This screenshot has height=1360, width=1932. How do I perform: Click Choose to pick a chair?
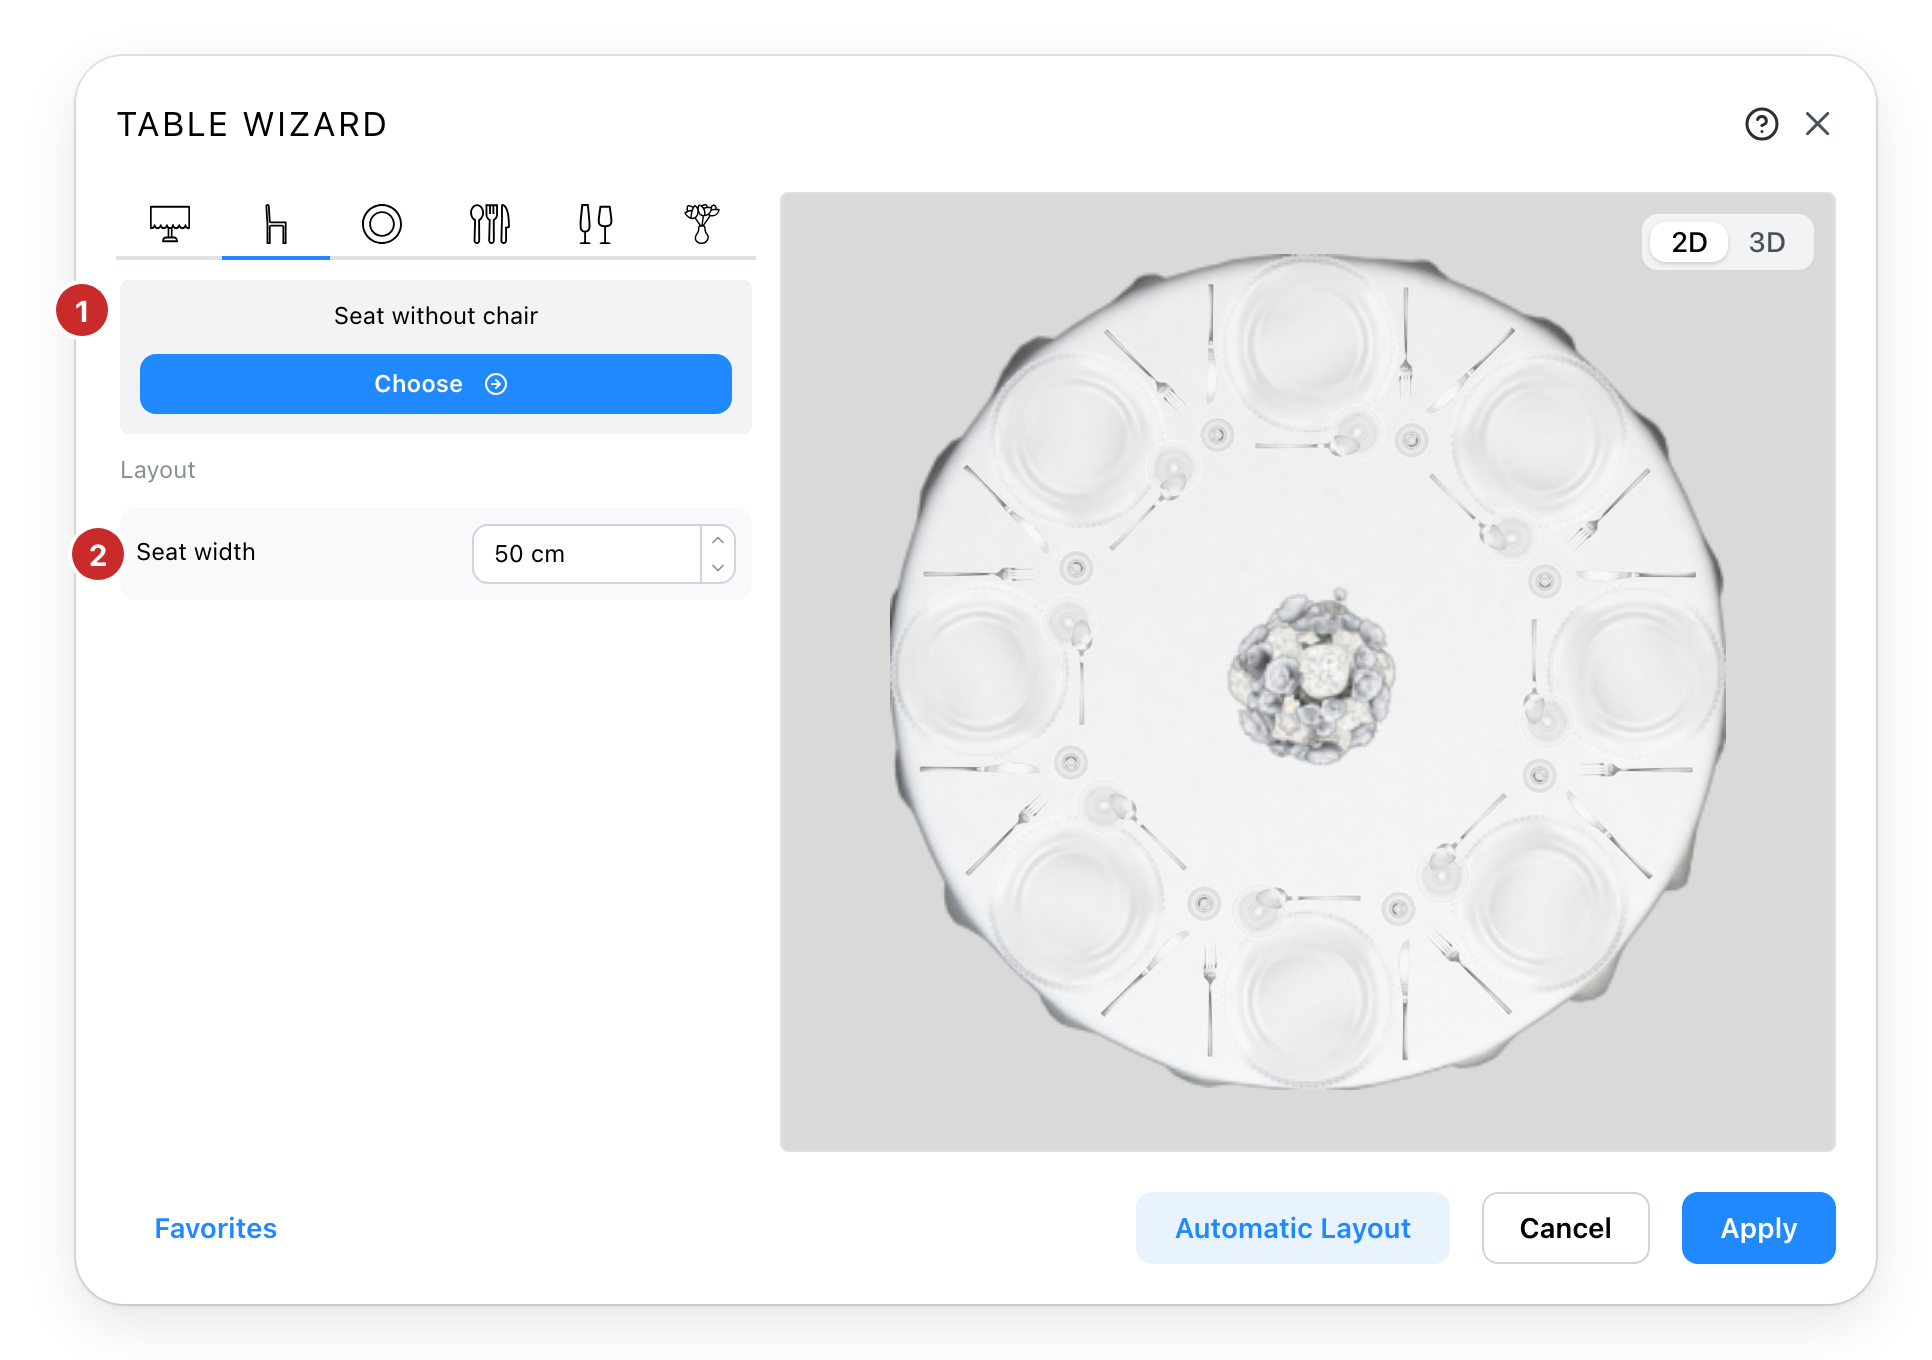(x=436, y=384)
